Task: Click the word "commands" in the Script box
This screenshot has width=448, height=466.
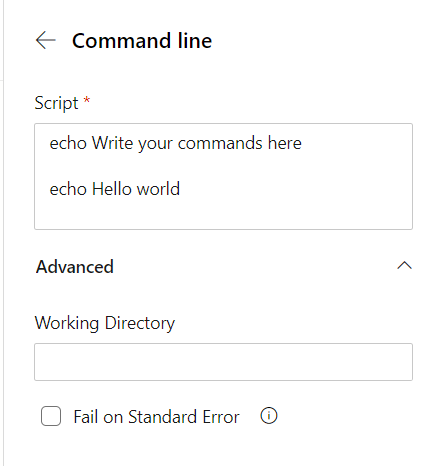Action: pos(220,143)
